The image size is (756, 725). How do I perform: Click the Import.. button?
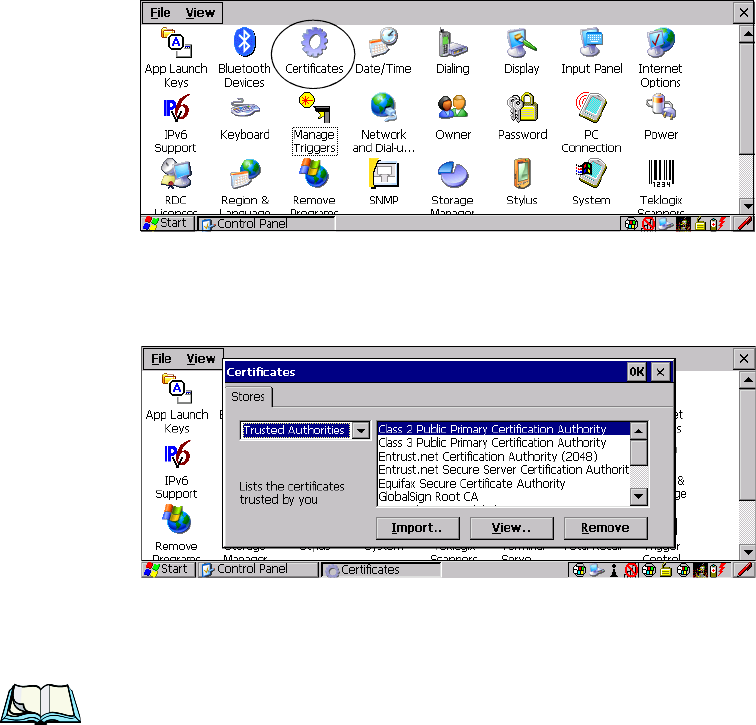(418, 528)
